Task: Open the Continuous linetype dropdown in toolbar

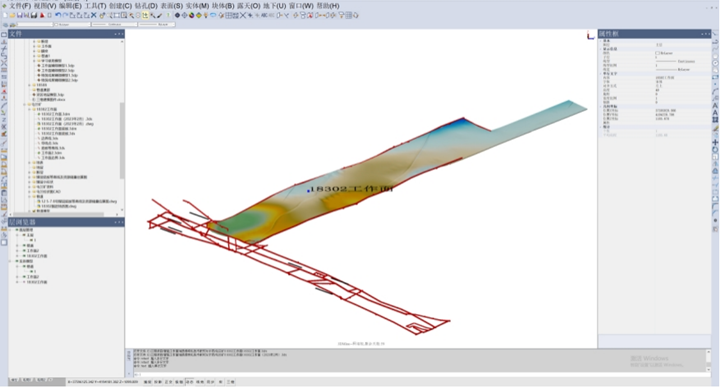Action: pyautogui.click(x=114, y=24)
